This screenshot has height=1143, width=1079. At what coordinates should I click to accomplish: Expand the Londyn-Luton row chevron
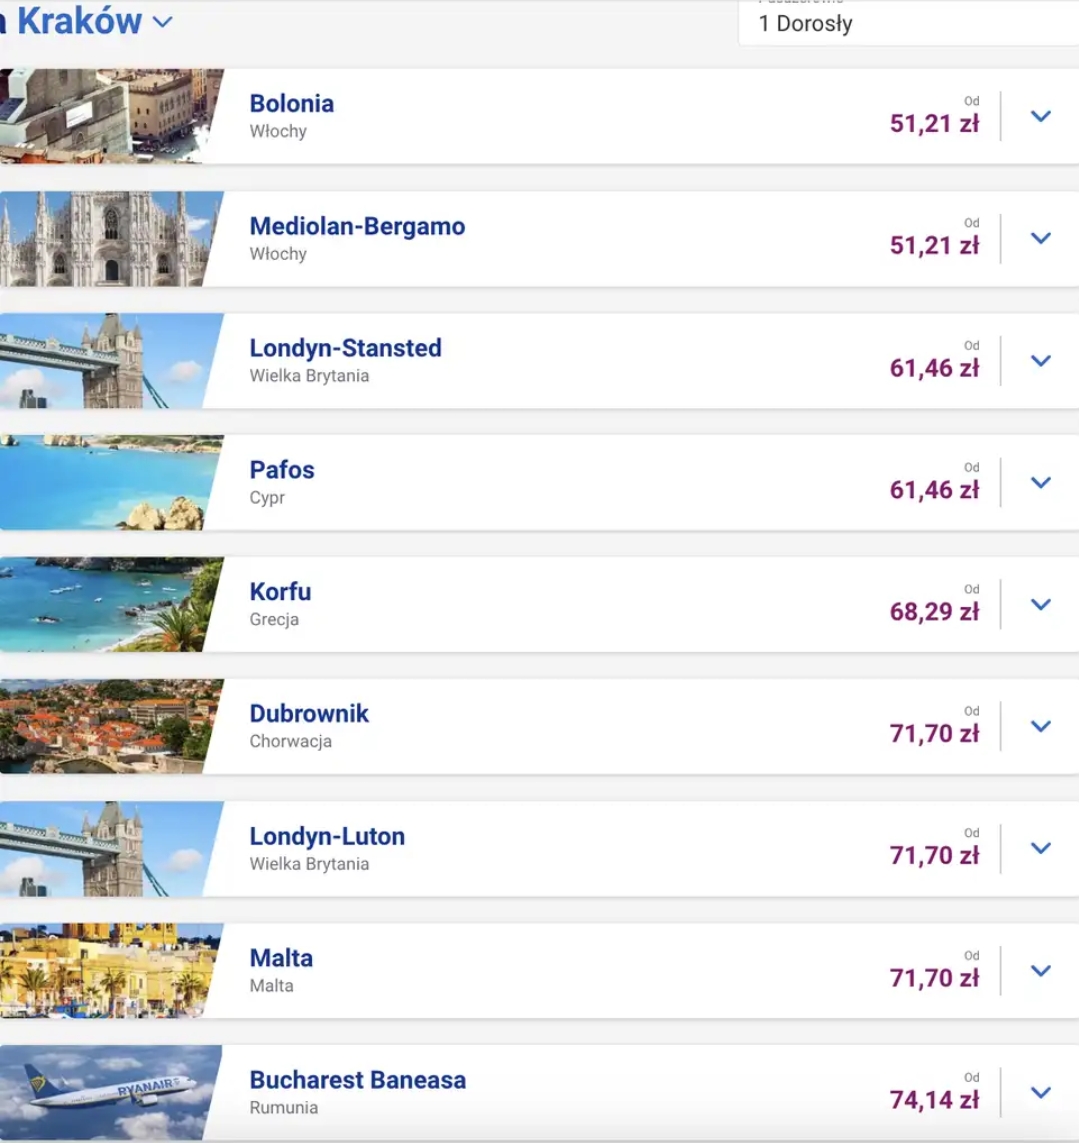[1040, 848]
